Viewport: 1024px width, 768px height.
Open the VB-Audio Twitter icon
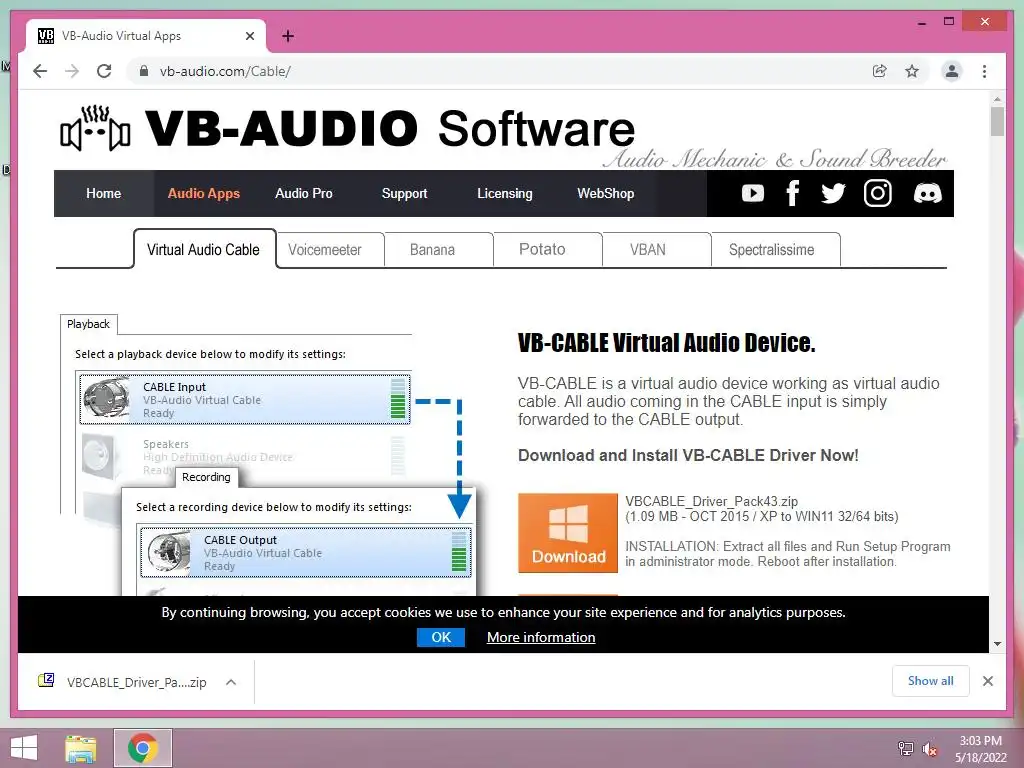click(x=833, y=193)
